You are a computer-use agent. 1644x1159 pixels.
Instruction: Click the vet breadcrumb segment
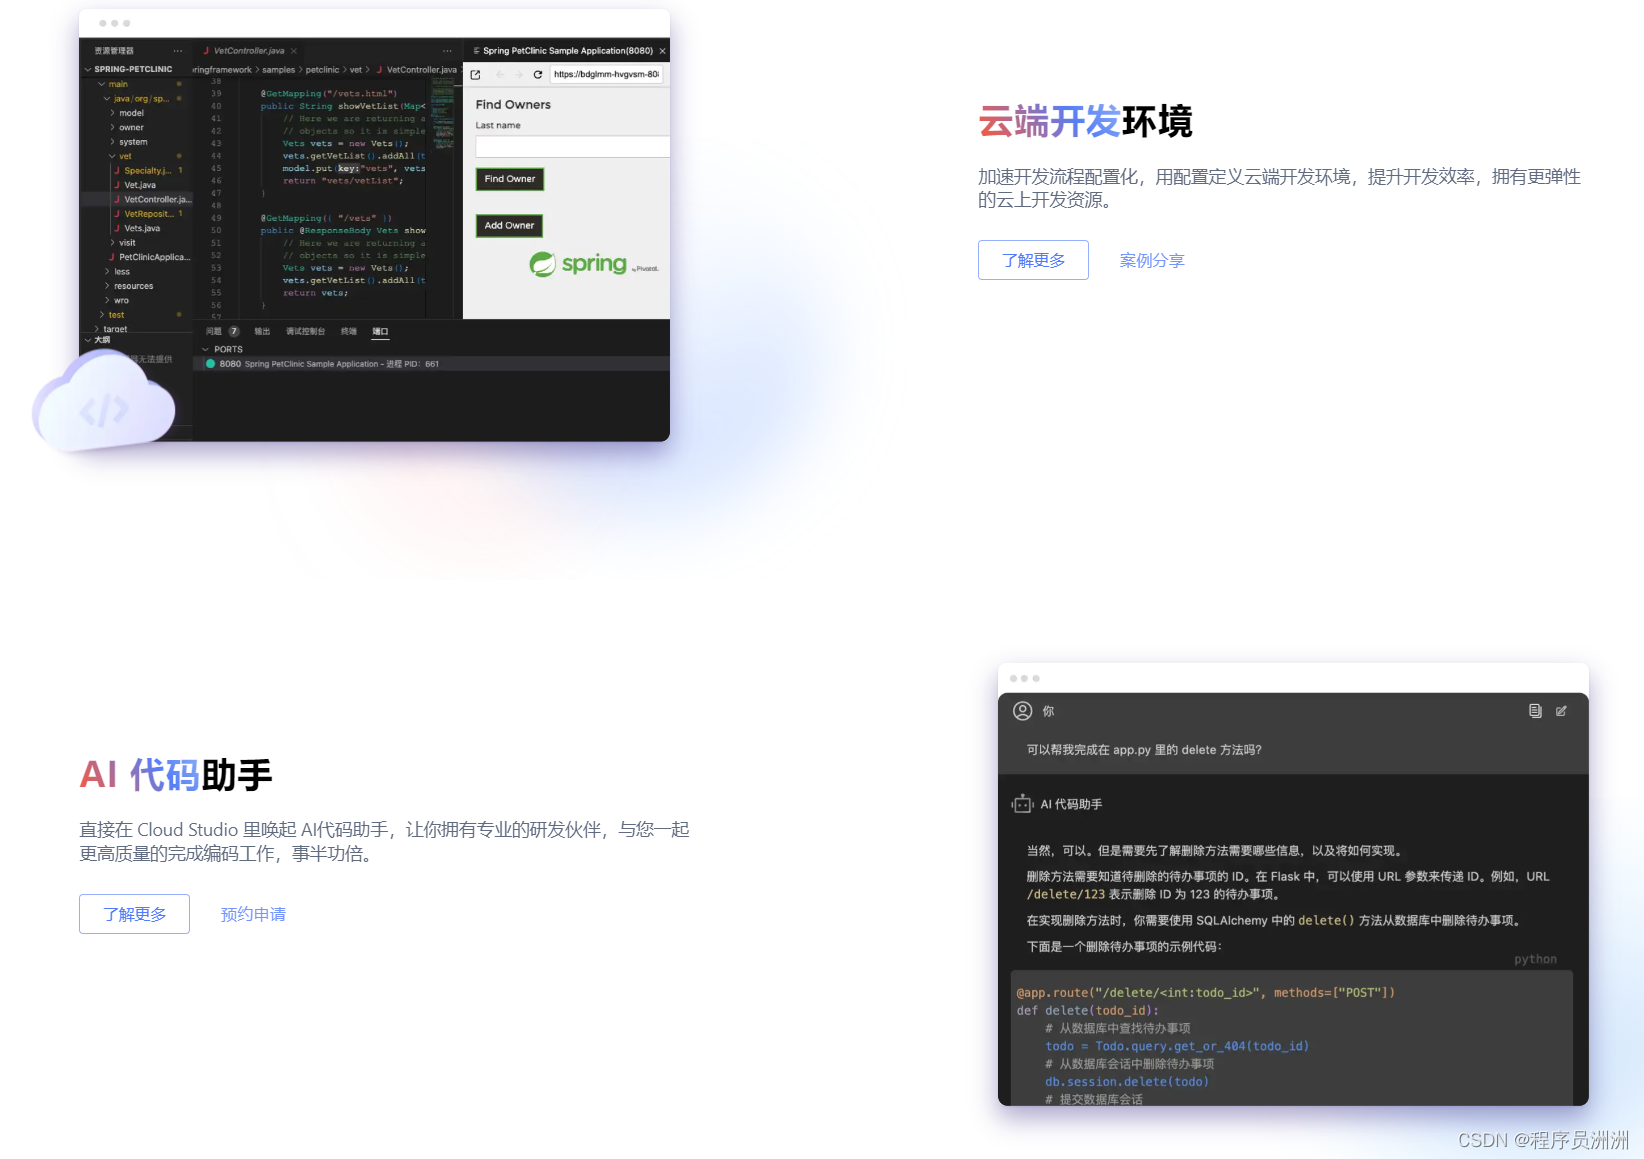(x=356, y=70)
